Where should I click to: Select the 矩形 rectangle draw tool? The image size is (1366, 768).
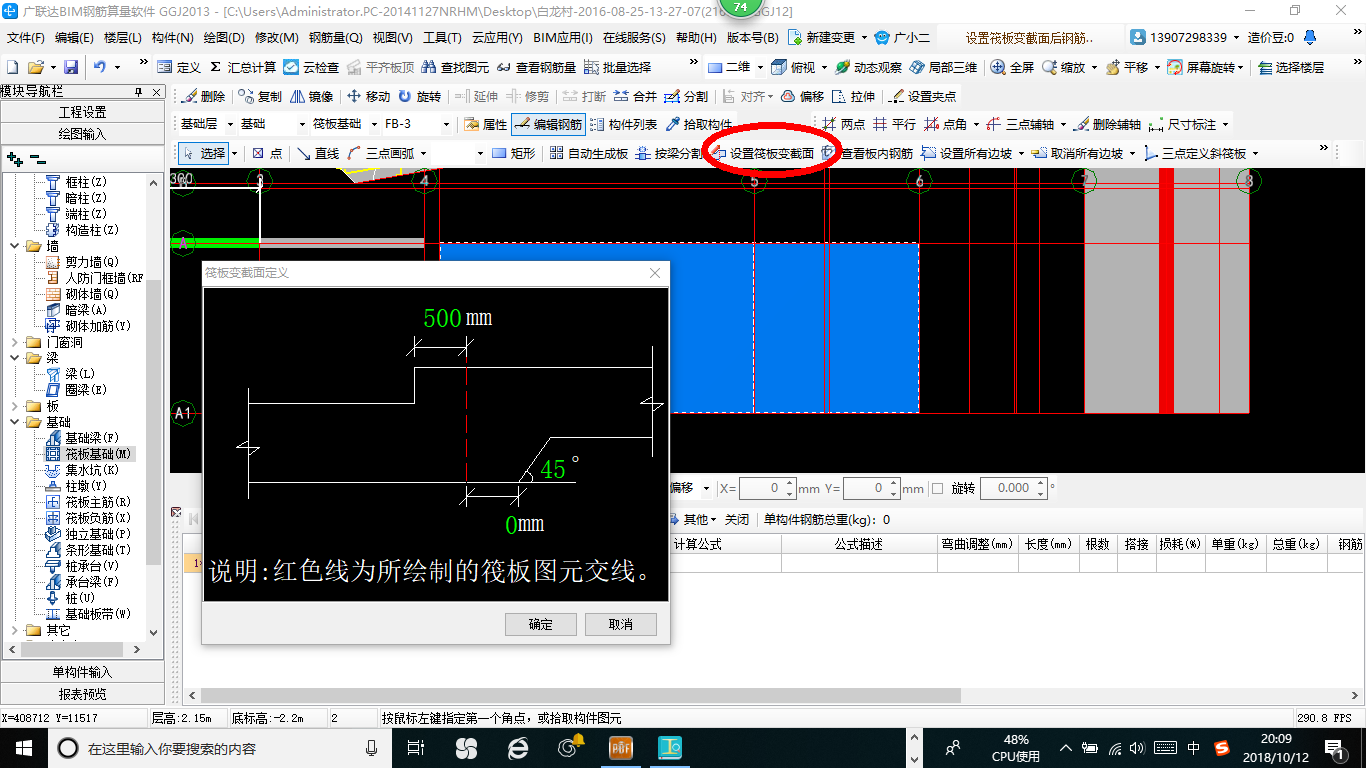[514, 153]
